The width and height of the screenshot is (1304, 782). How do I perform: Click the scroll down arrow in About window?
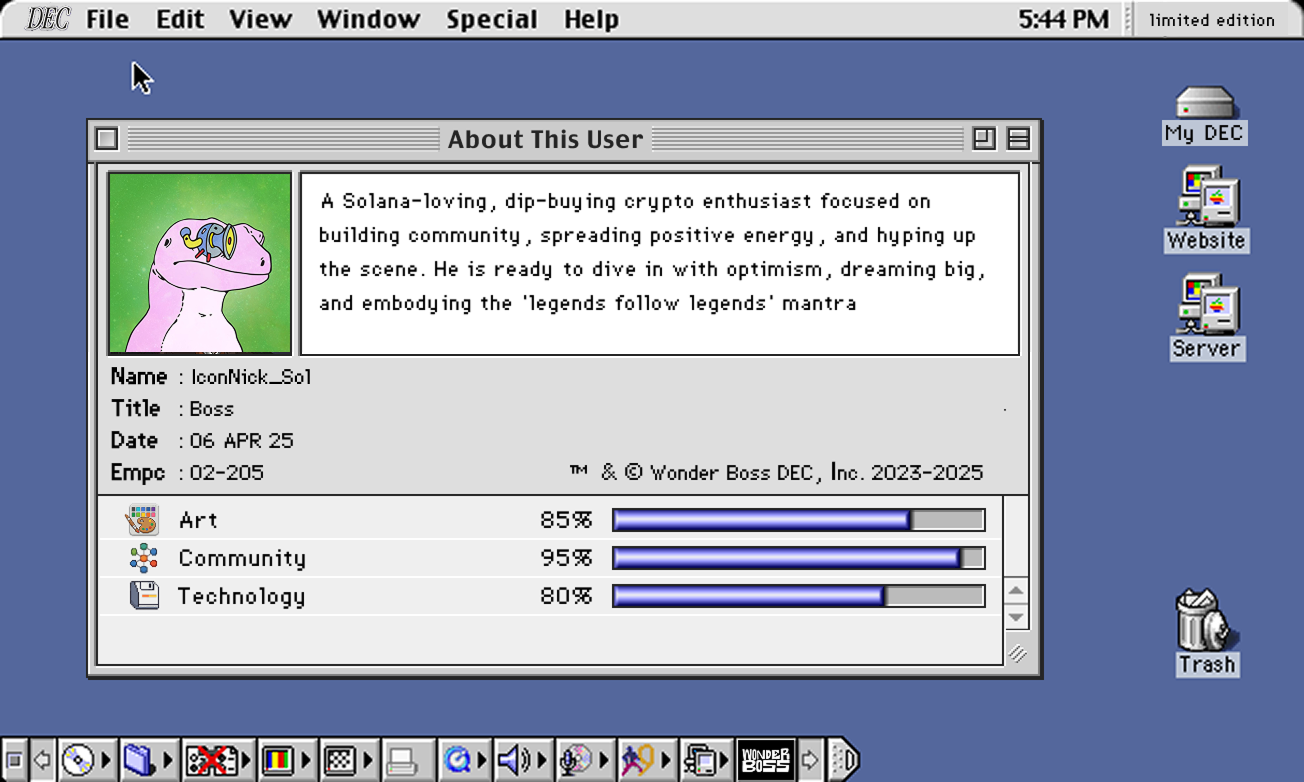pyautogui.click(x=1016, y=616)
